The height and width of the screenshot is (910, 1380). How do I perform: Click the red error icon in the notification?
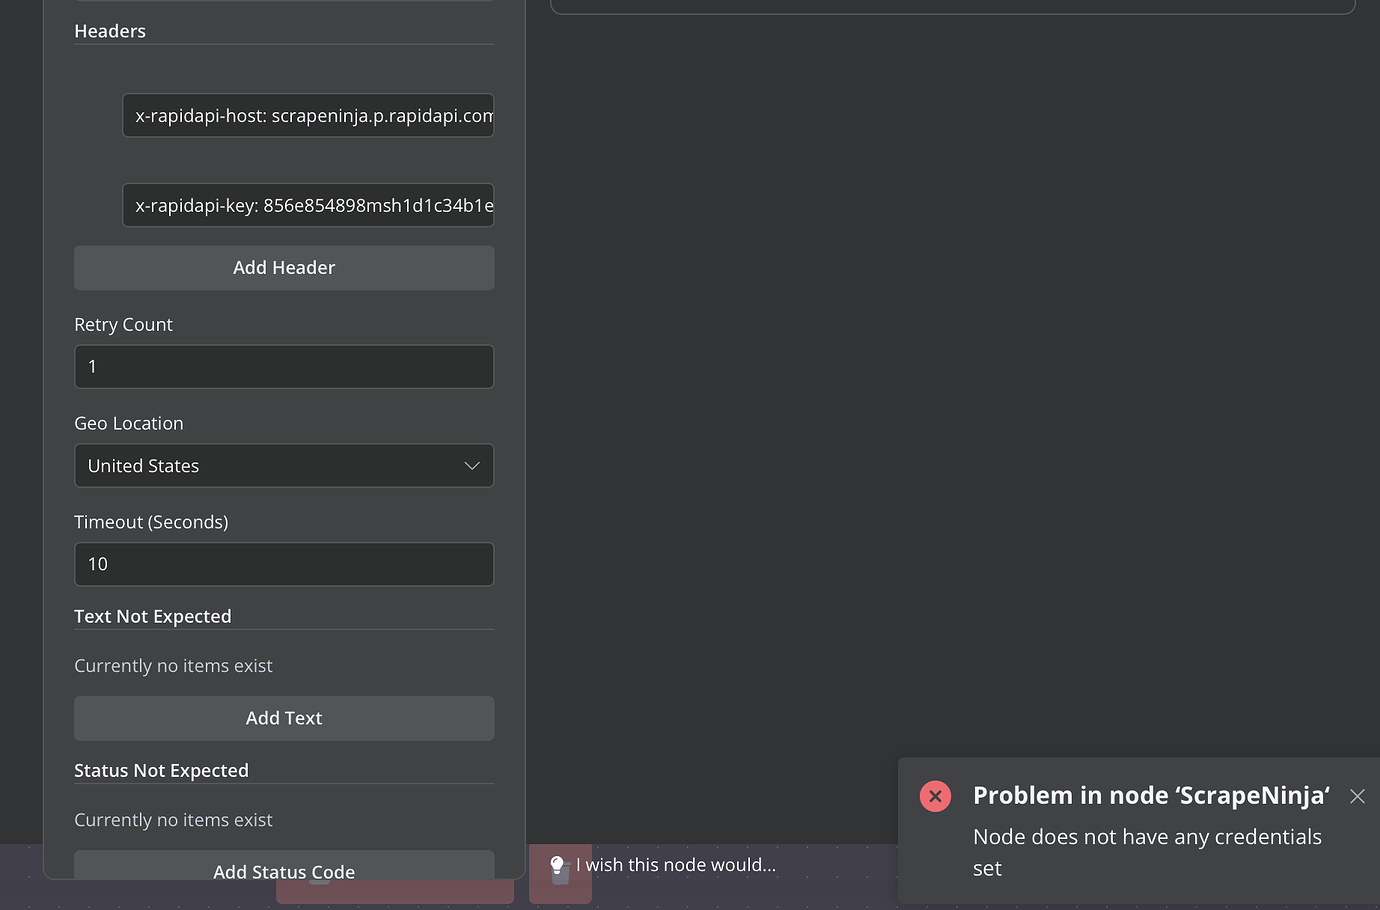[935, 796]
